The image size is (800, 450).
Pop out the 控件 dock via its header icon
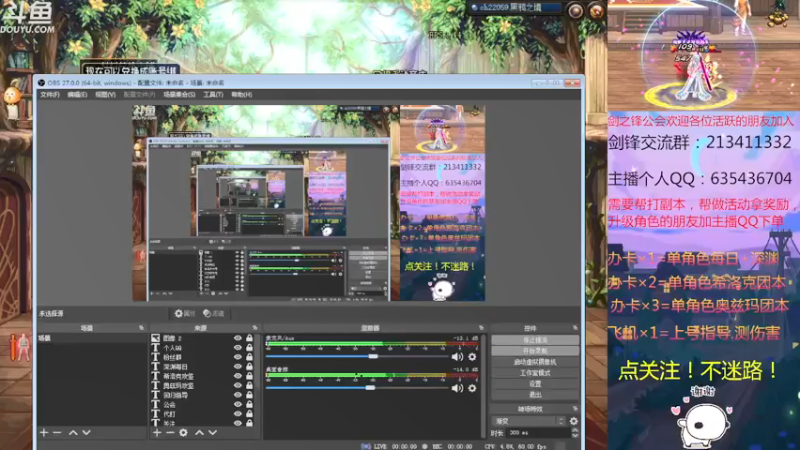point(575,328)
